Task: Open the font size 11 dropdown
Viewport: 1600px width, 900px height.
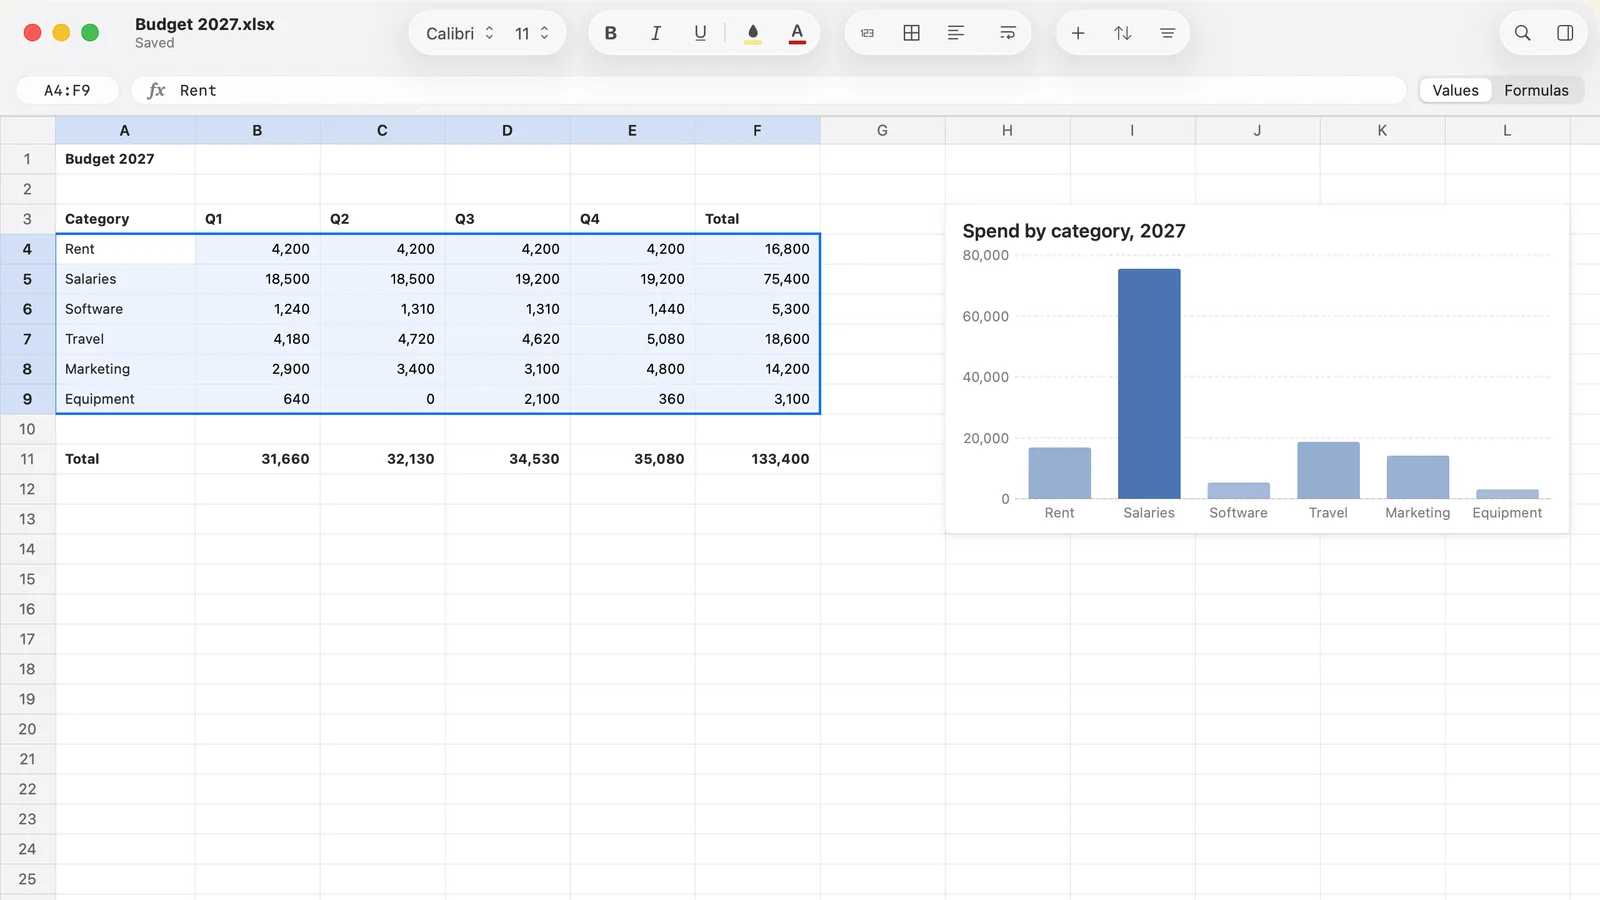Action: pos(532,33)
